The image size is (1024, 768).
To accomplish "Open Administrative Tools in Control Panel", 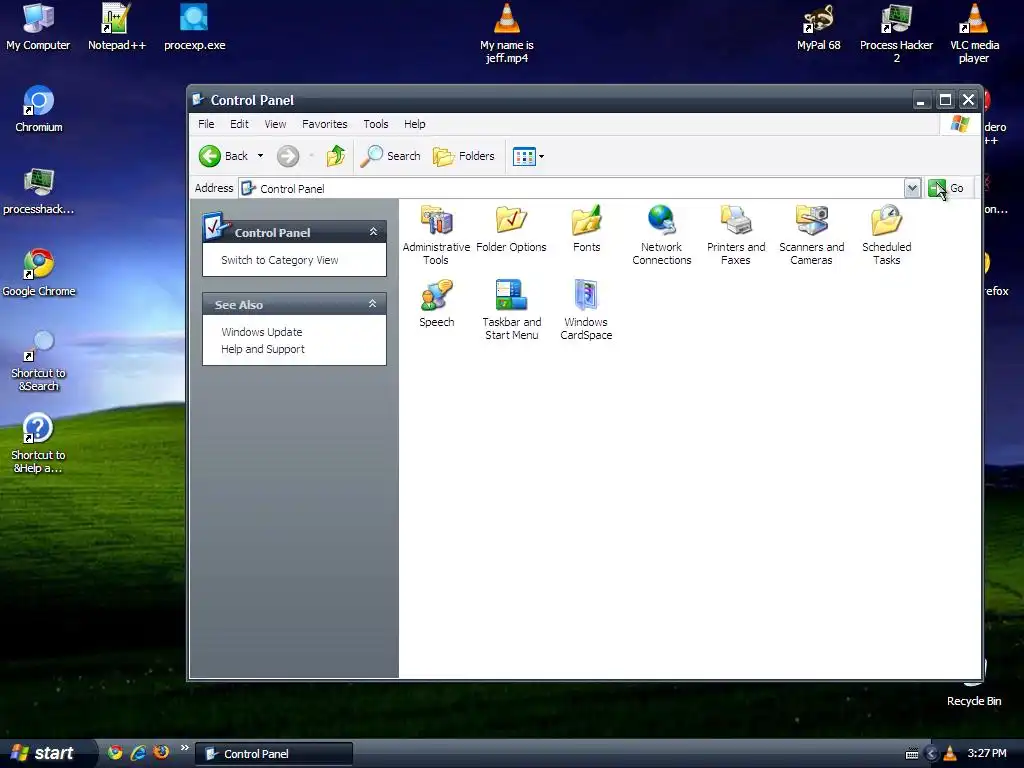I will (436, 235).
